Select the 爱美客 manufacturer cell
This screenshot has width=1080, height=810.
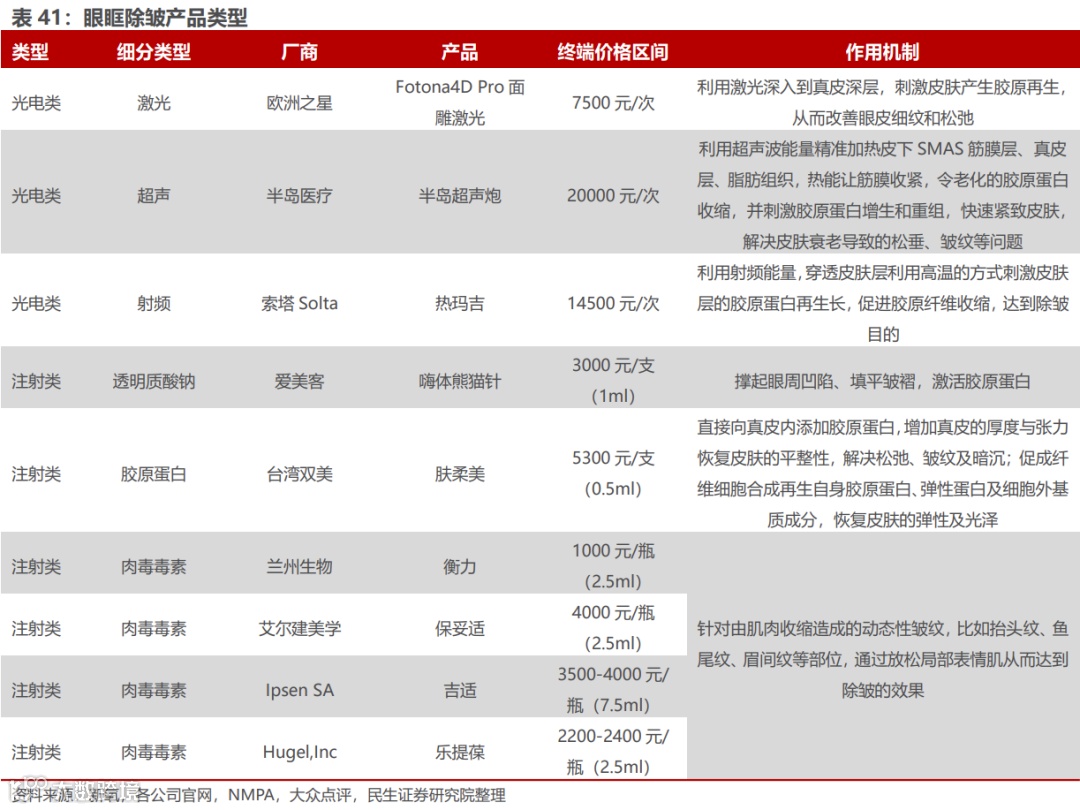[x=300, y=381]
